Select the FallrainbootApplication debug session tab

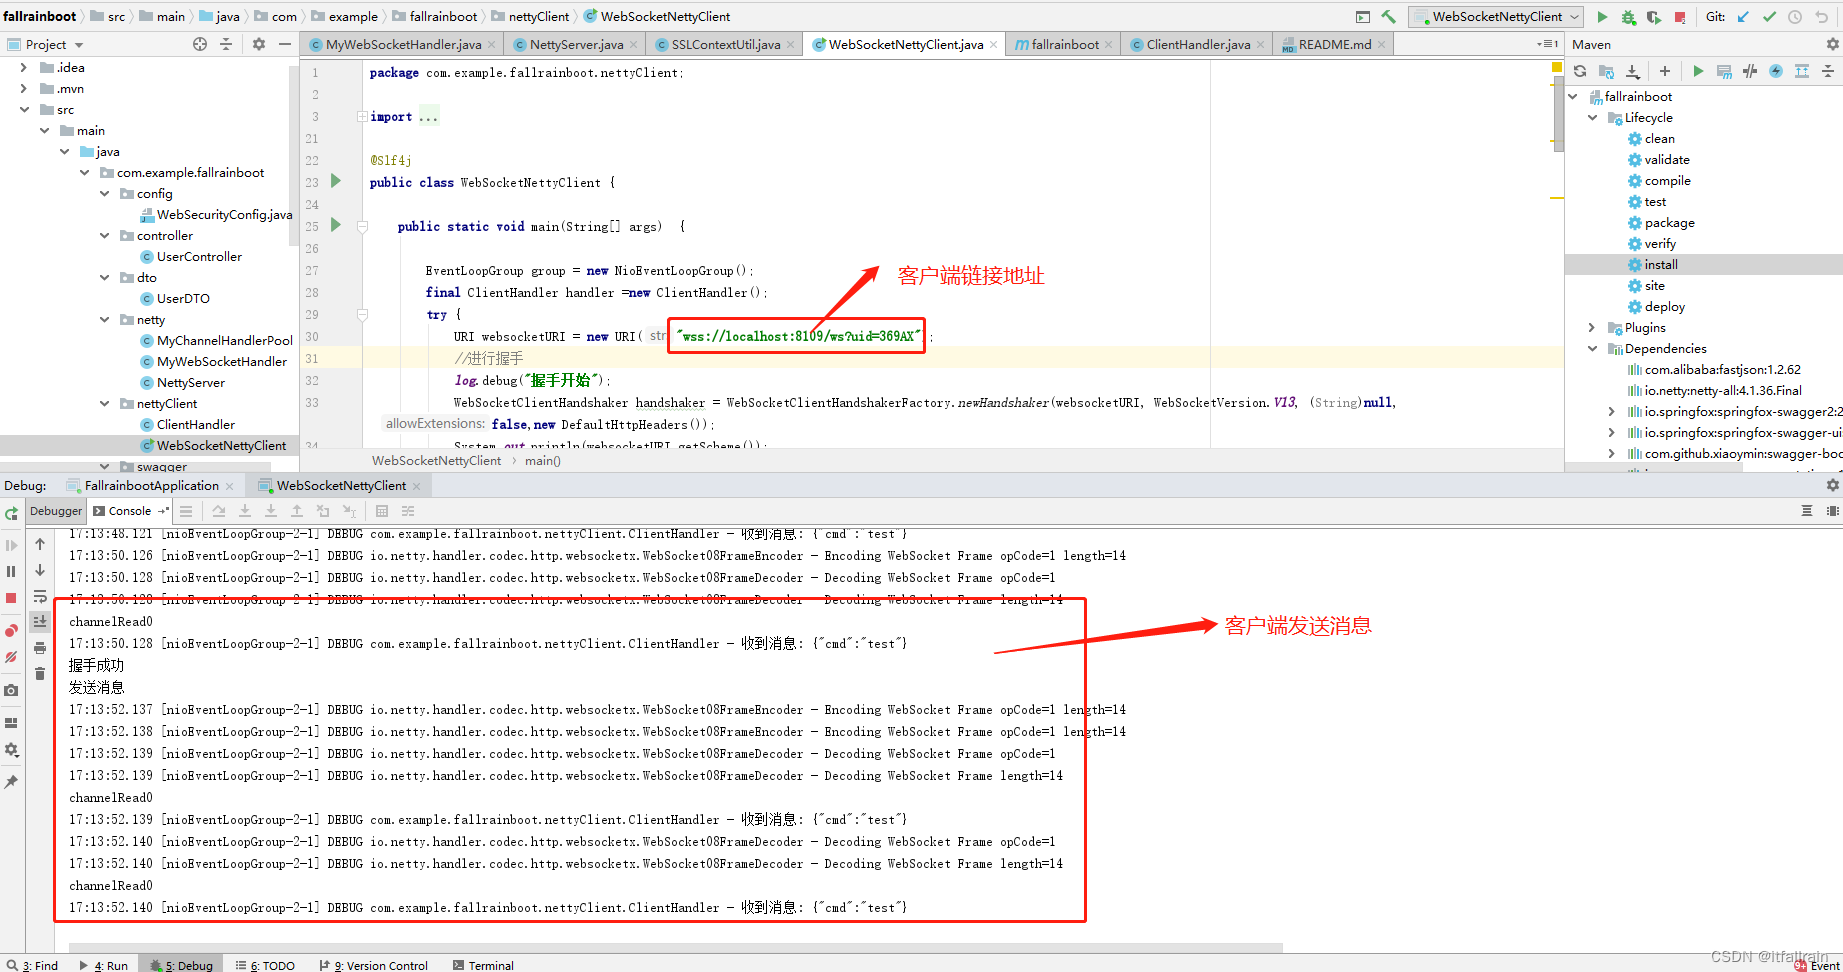point(151,485)
